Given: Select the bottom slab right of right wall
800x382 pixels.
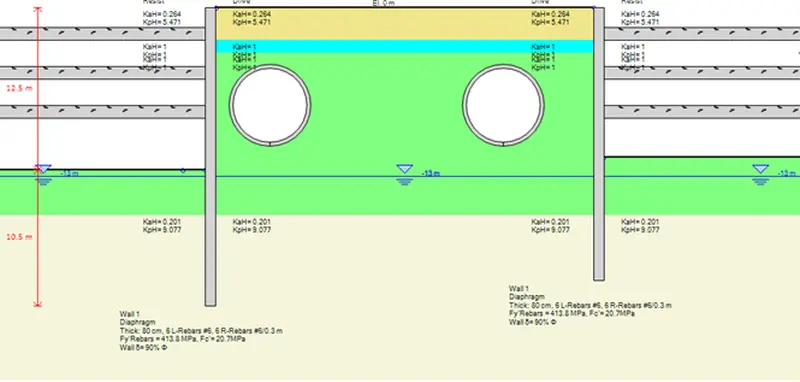Looking at the screenshot, I should coord(703,112).
